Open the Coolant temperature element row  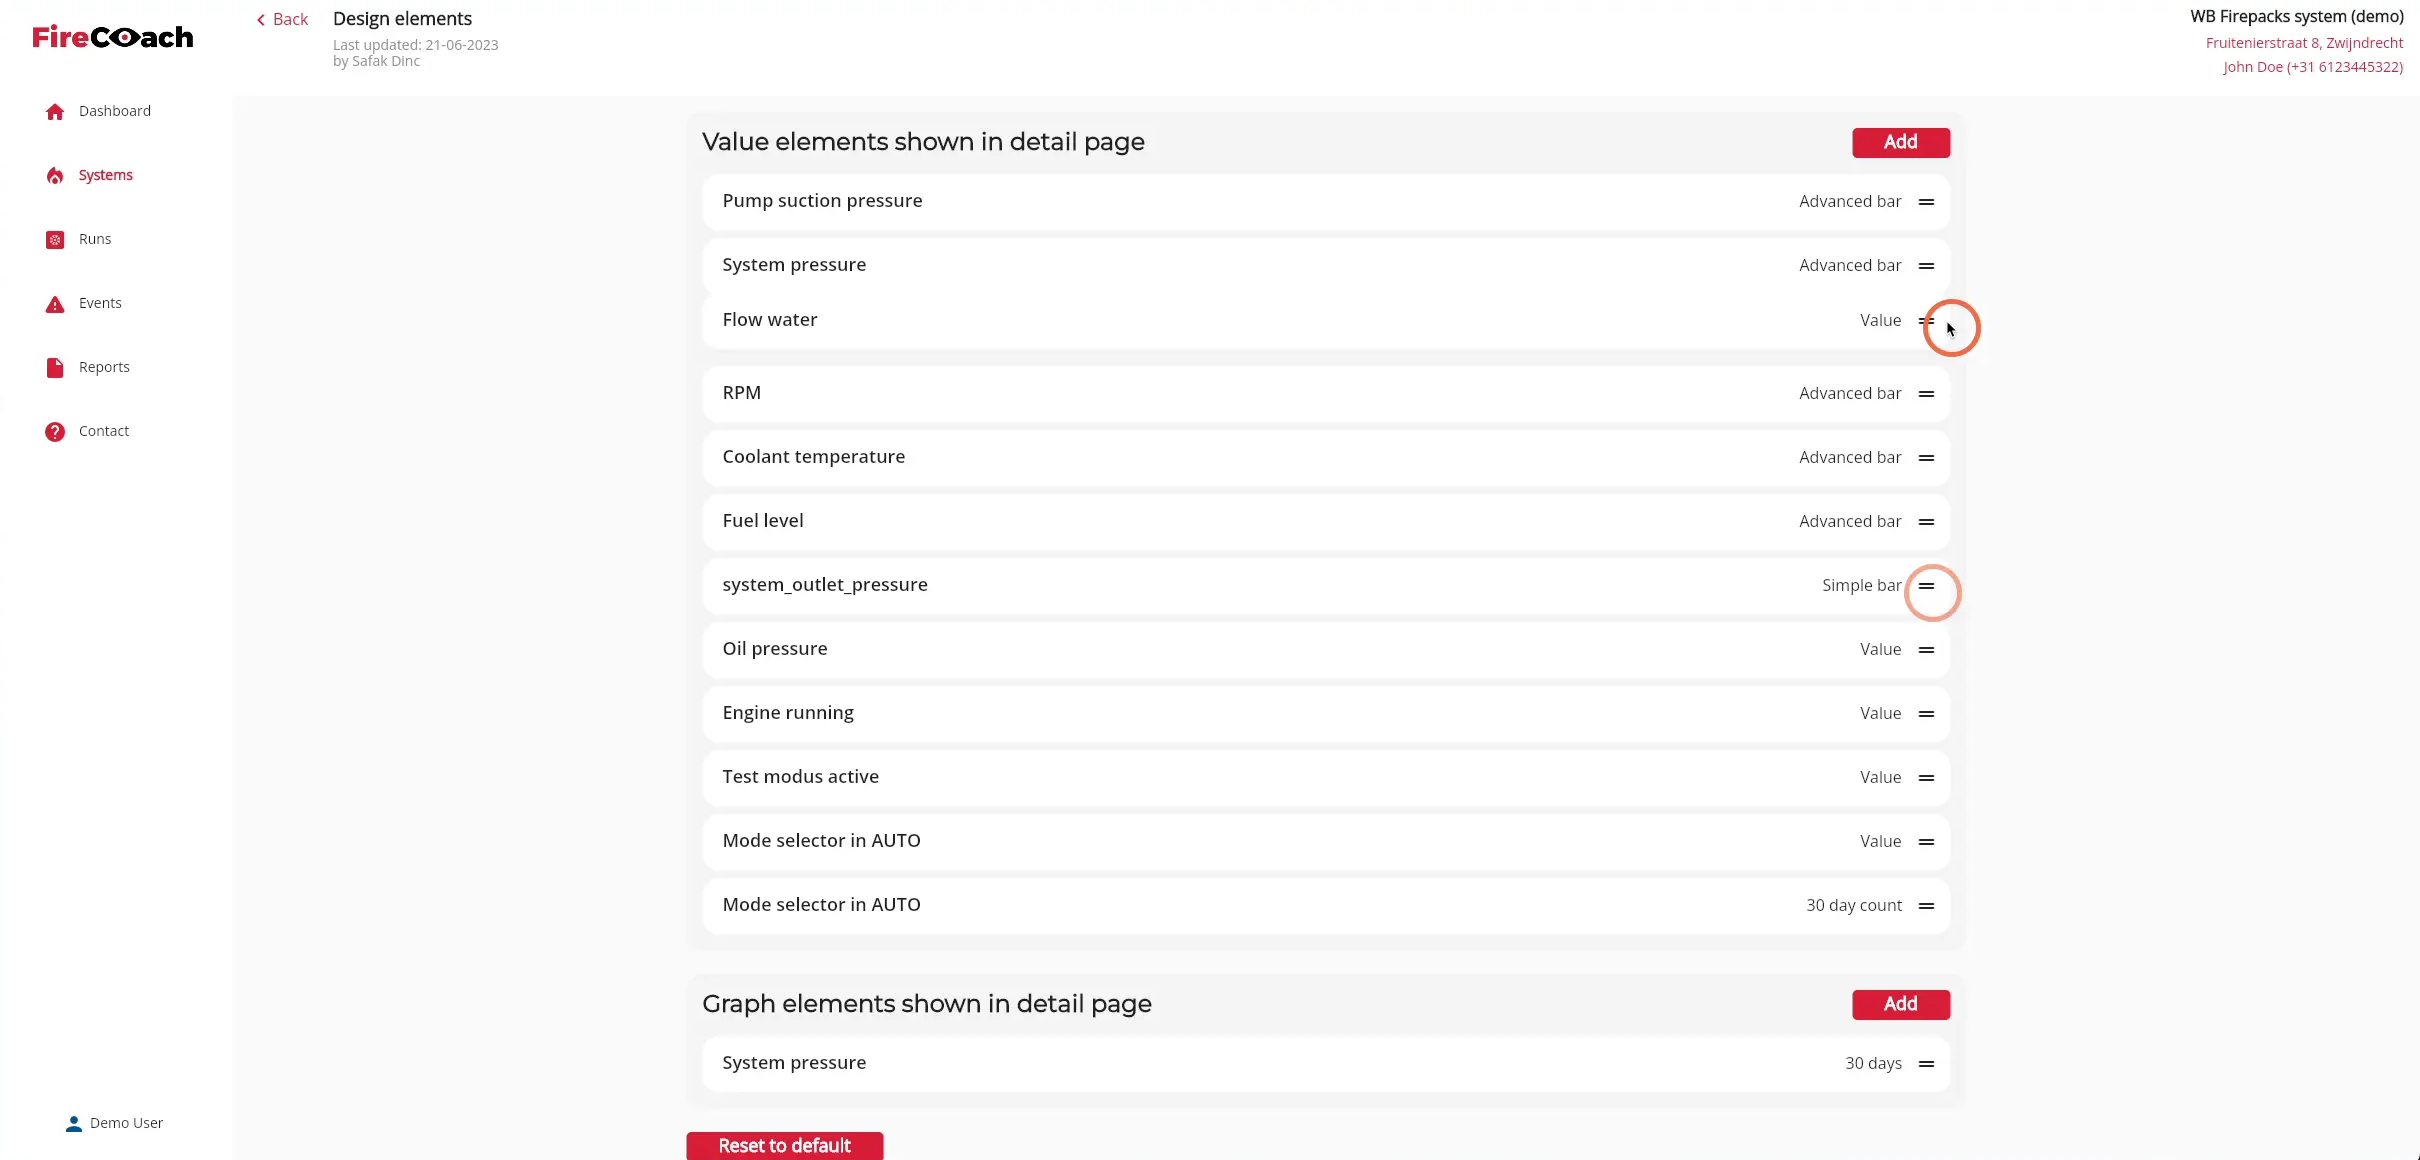click(1326, 457)
